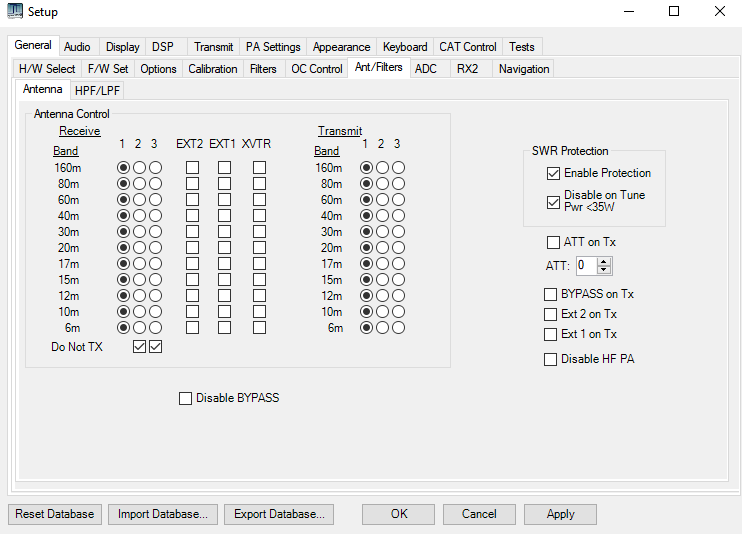The height and width of the screenshot is (534, 742).
Task: Click the Setup window app icon
Action: tap(15, 11)
